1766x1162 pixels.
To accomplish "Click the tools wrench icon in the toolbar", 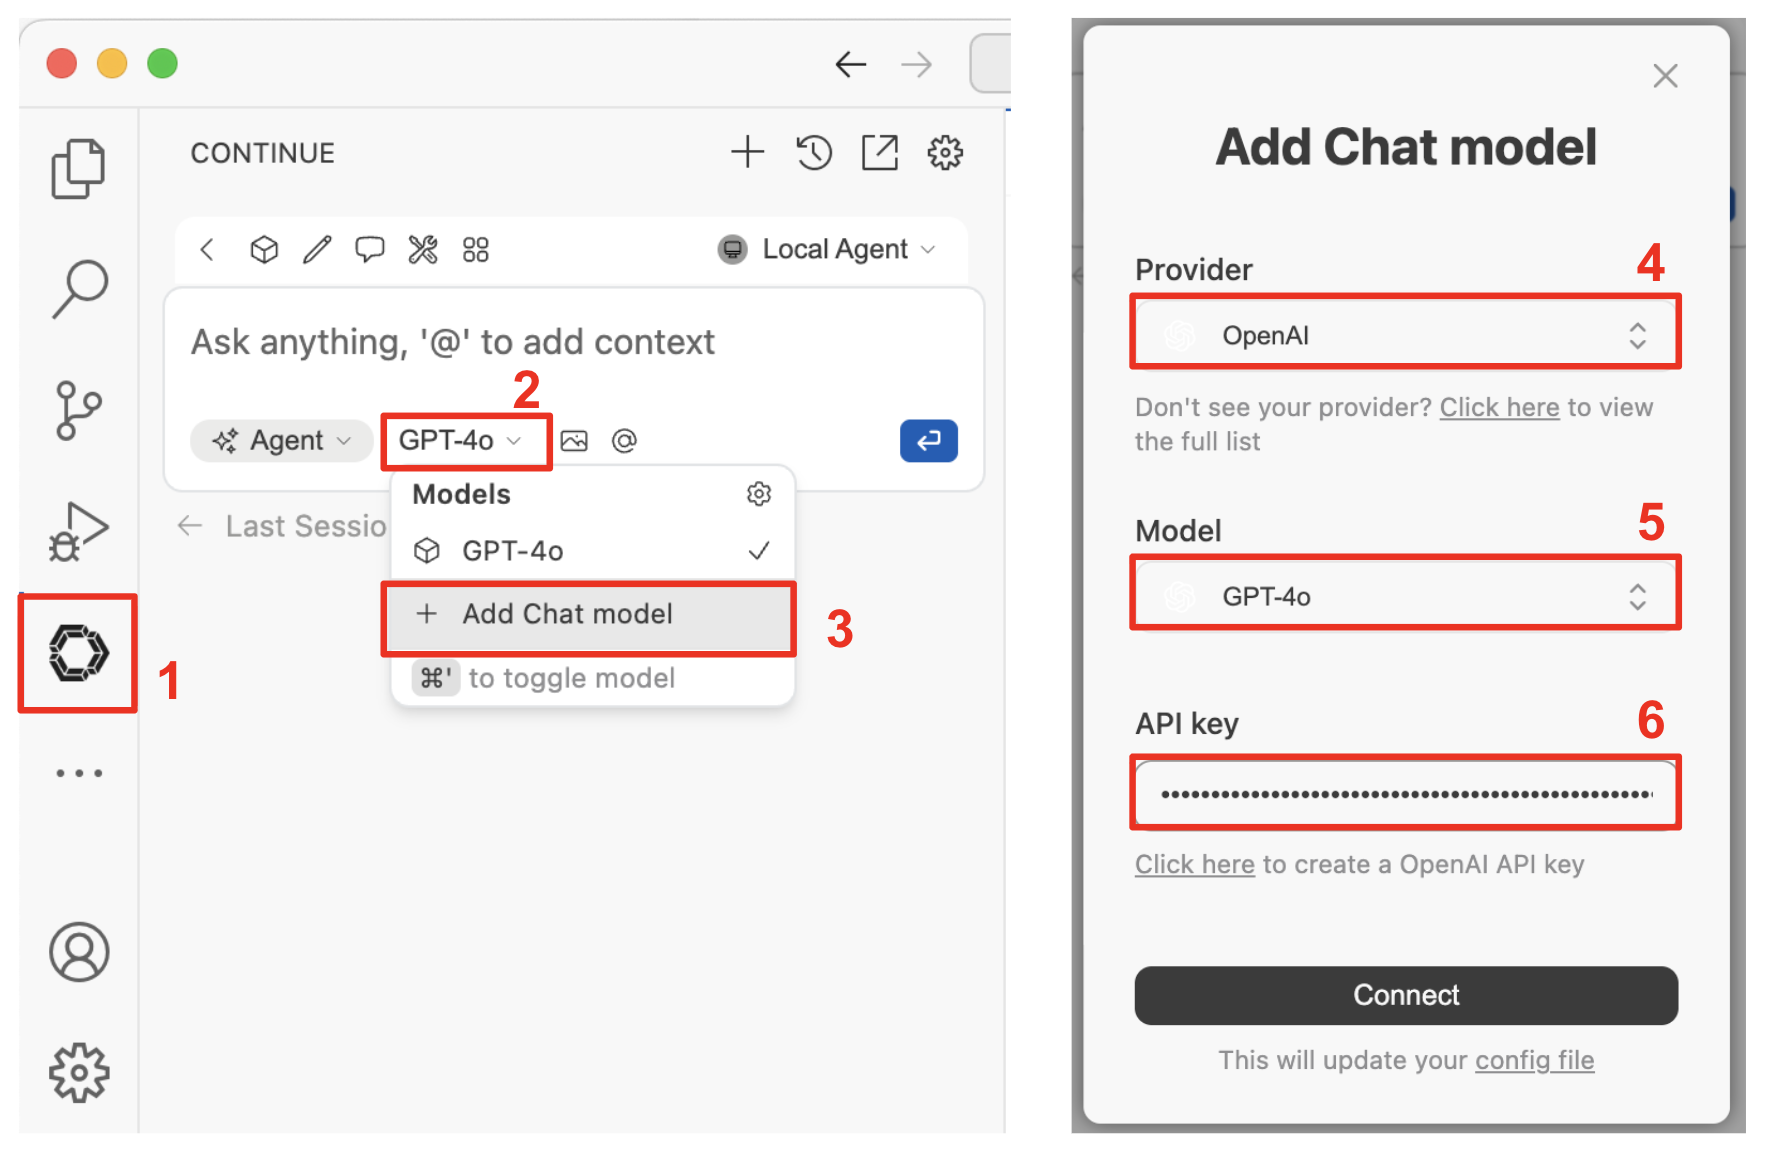I will (423, 249).
